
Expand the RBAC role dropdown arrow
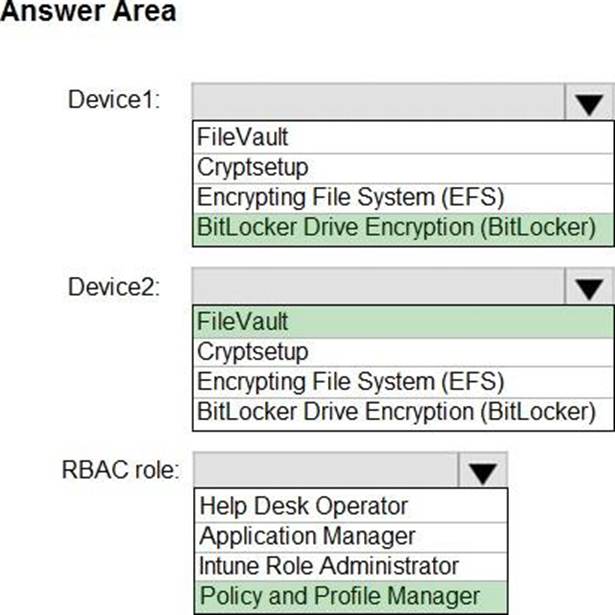[482, 470]
